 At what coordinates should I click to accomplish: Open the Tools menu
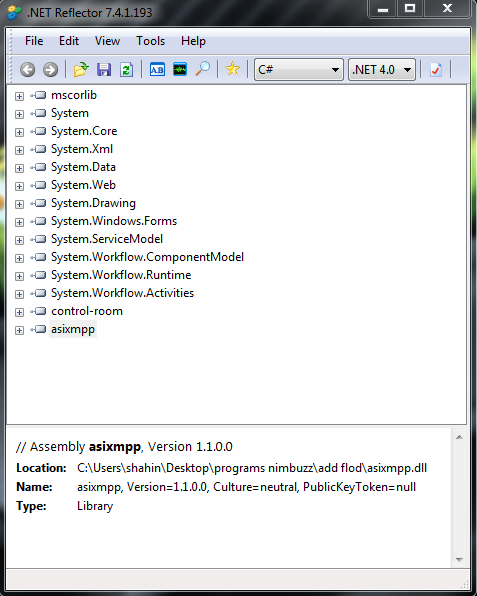(151, 41)
